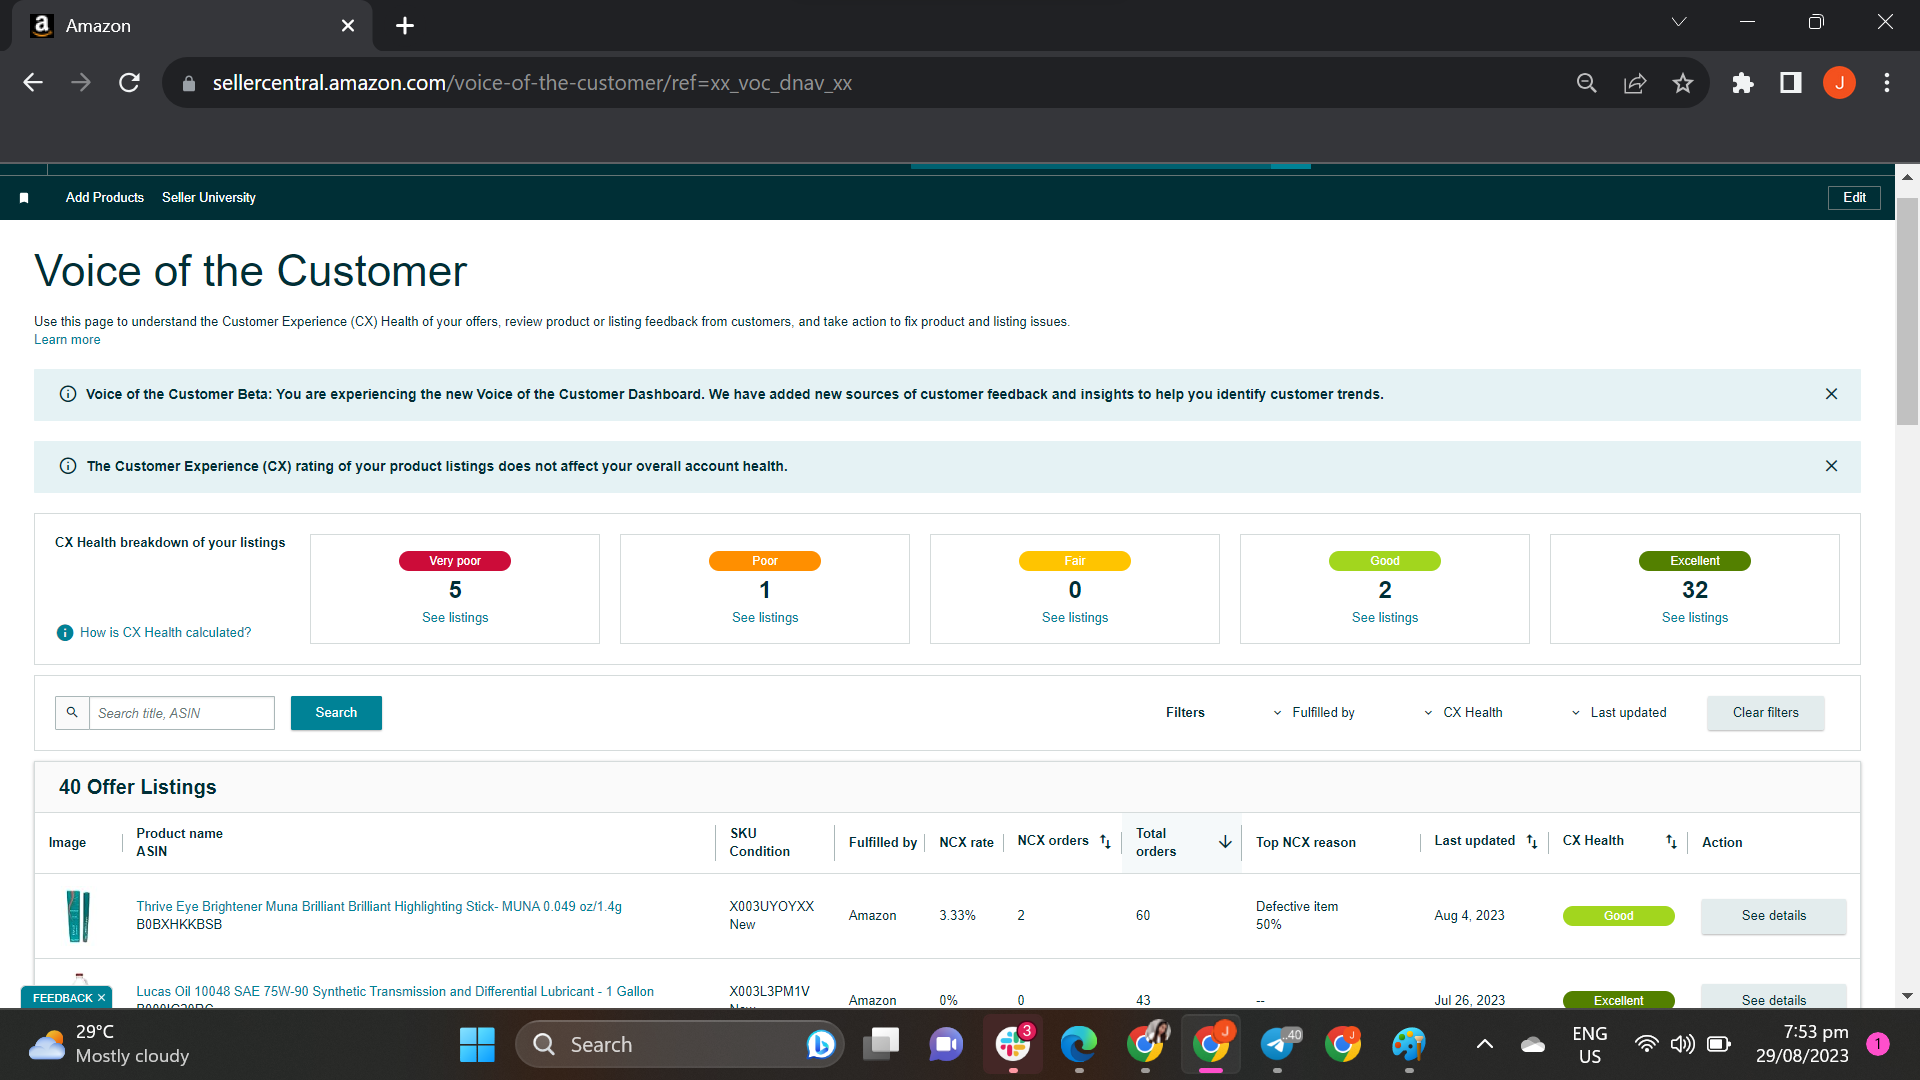Viewport: 1920px width, 1080px height.
Task: Click the Windows taskbar Search box
Action: click(x=680, y=1045)
